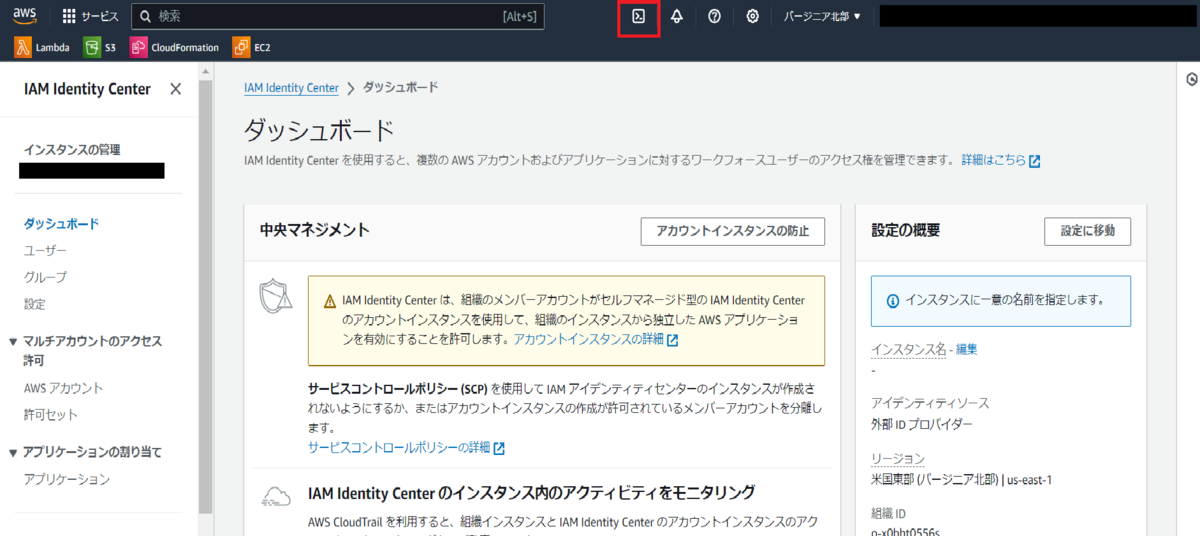1200x536 pixels.
Task: Click the 編集 link for instance name
Action: (966, 349)
